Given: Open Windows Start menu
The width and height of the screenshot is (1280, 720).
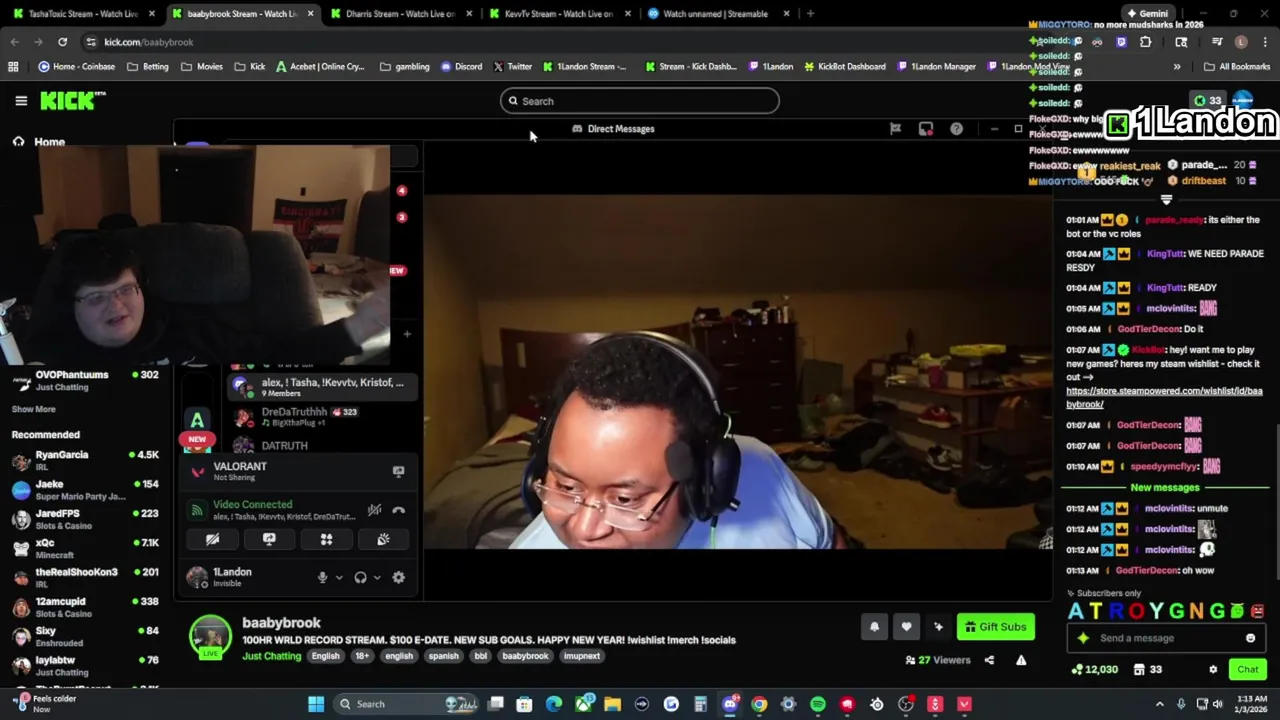Looking at the screenshot, I should point(316,704).
